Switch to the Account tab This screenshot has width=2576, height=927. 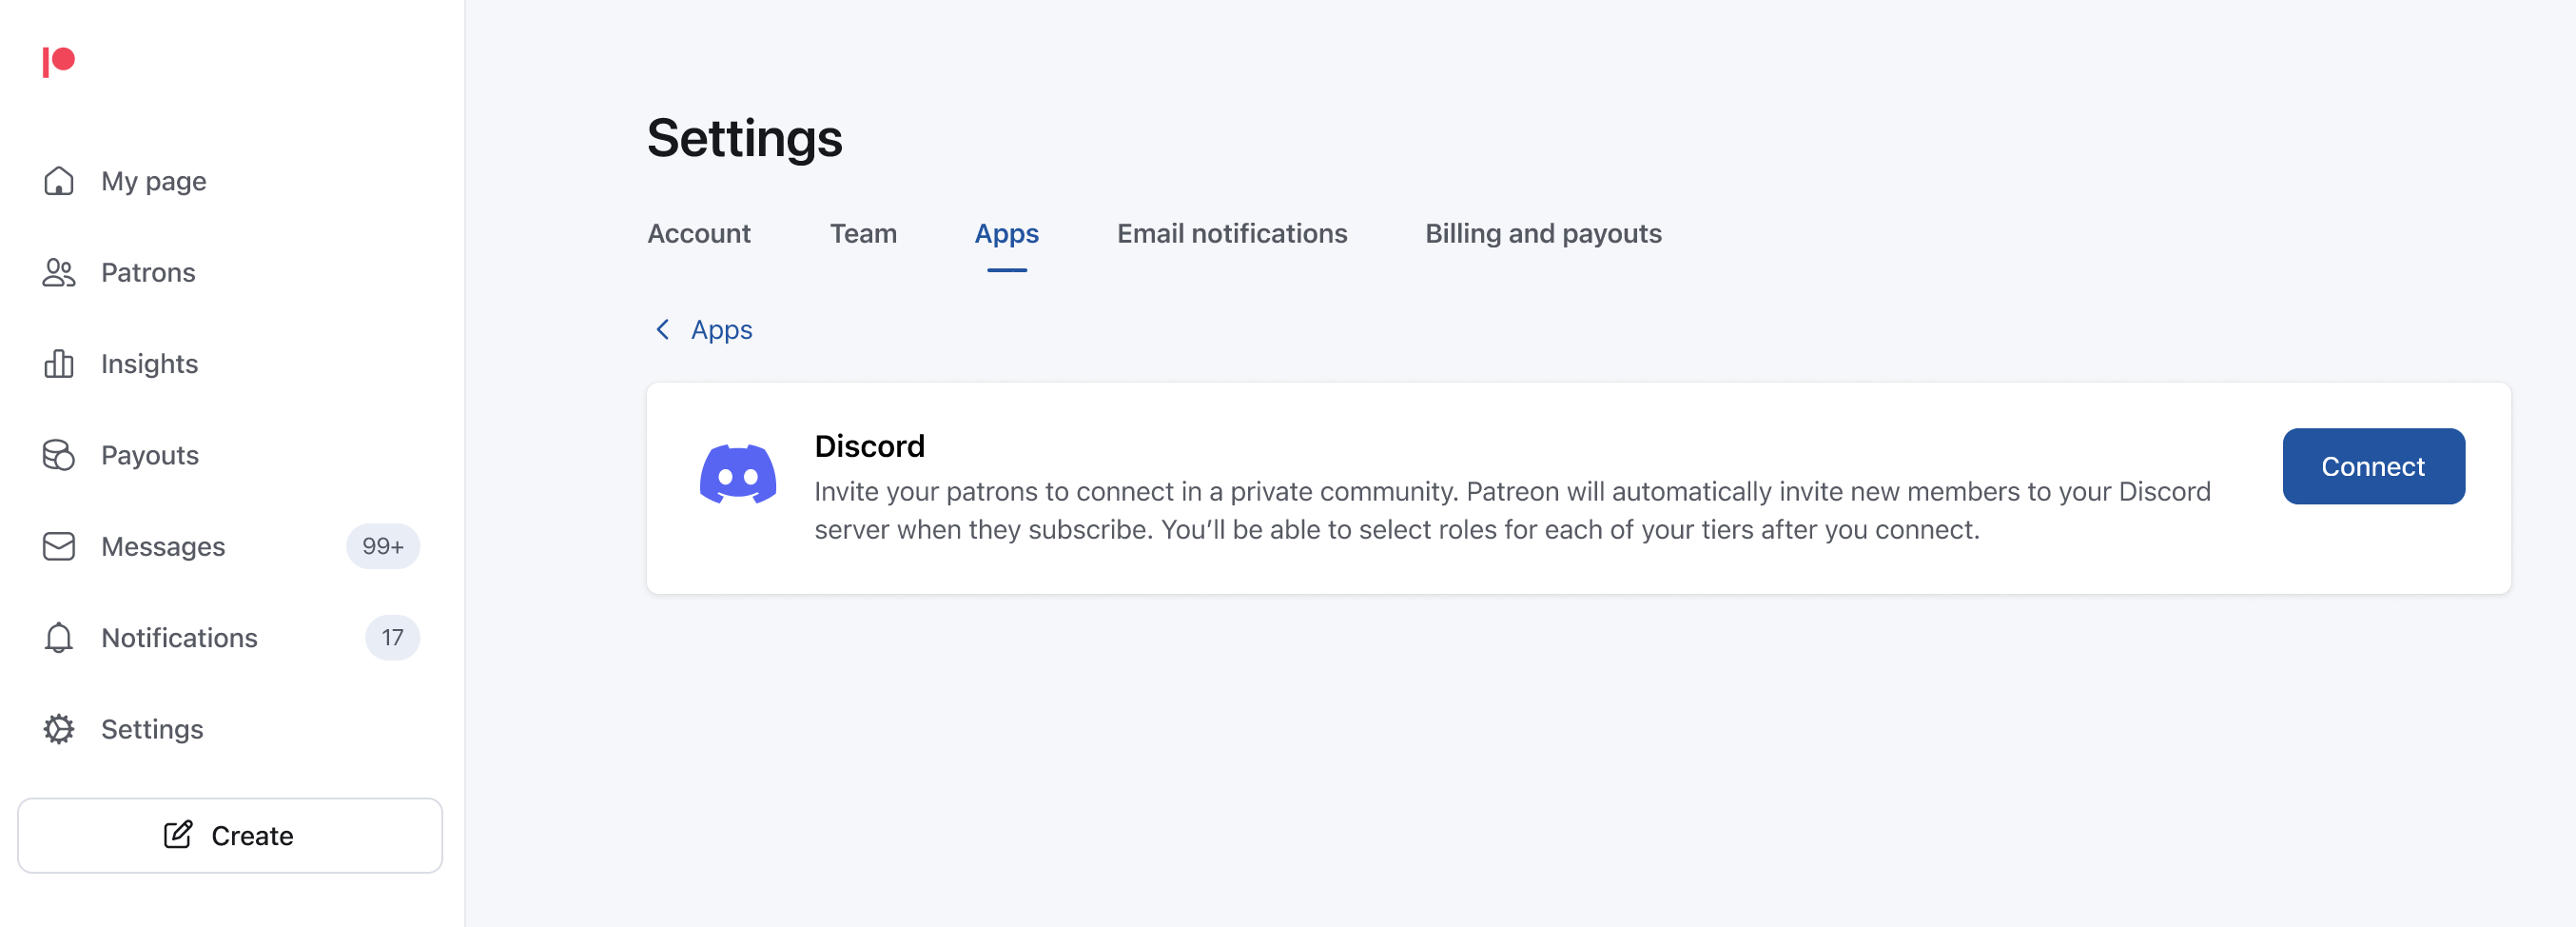(698, 234)
